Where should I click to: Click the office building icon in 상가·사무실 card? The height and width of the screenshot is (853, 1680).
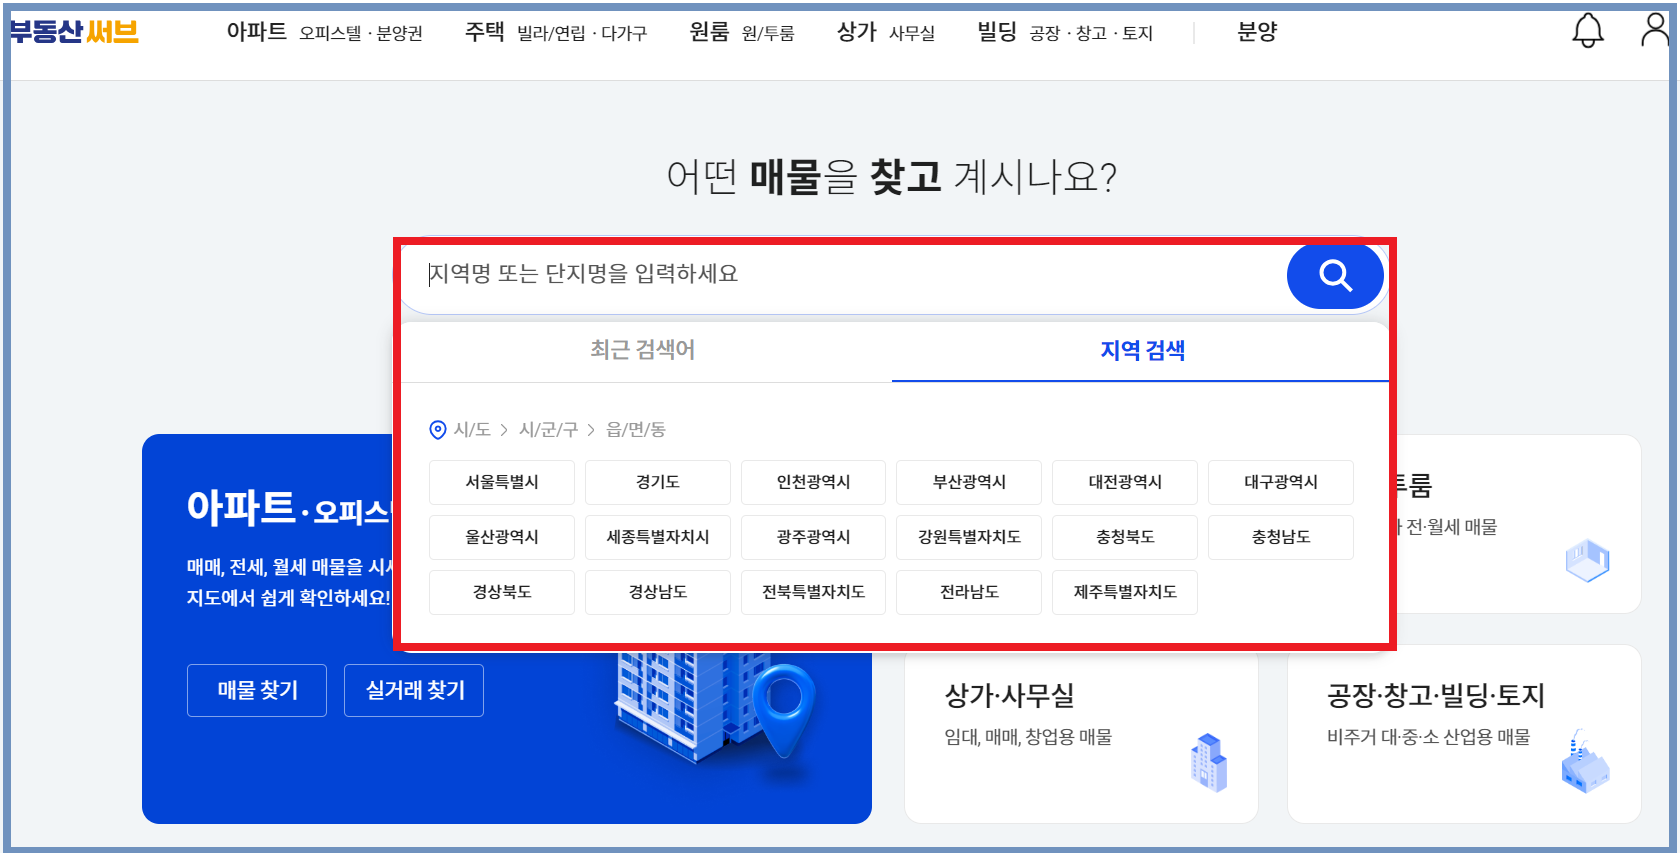pyautogui.click(x=1209, y=763)
